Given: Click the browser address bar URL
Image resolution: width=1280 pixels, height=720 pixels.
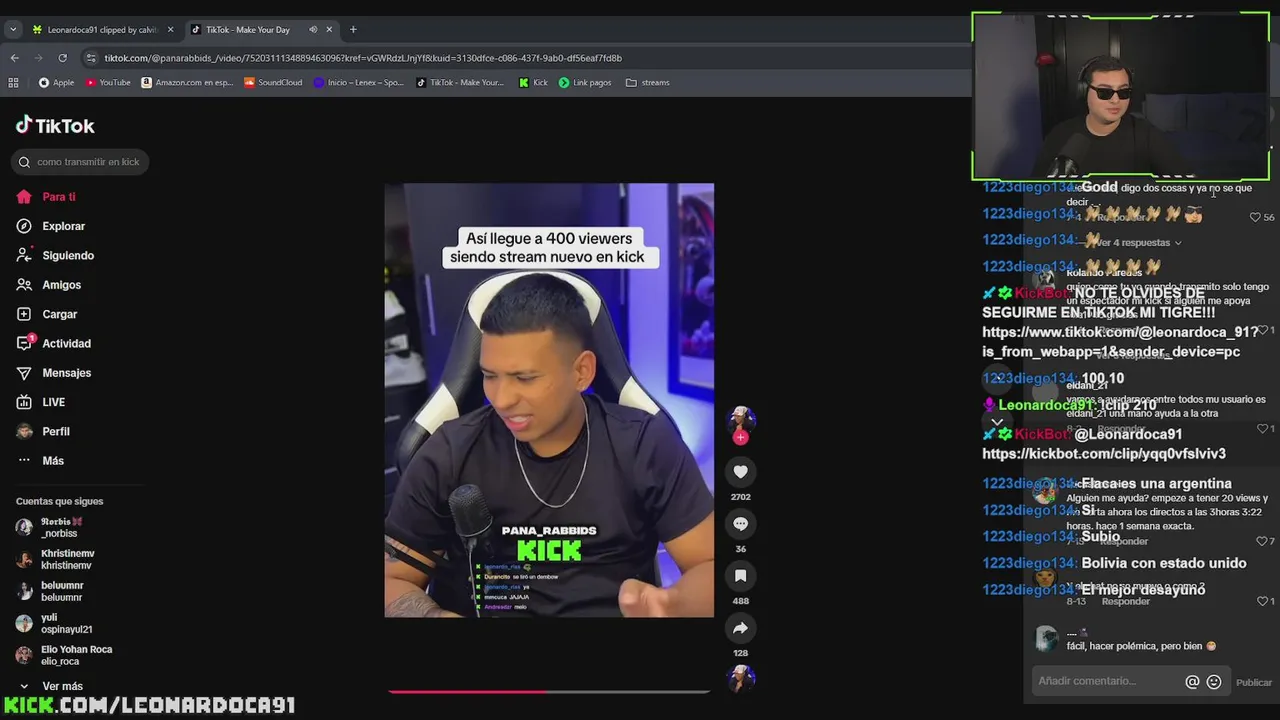Looking at the screenshot, I should tap(363, 58).
